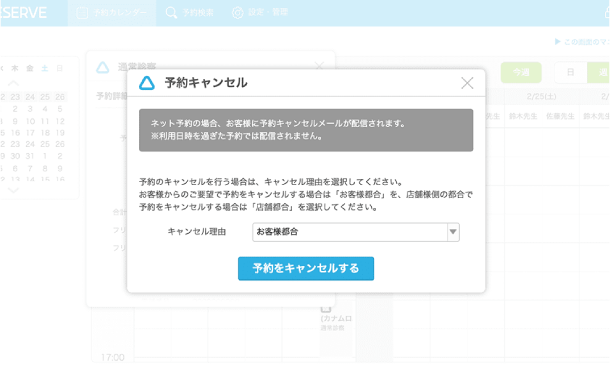This screenshot has height=366, width=610.
Task: Click the 今週 button
Action: point(521,72)
